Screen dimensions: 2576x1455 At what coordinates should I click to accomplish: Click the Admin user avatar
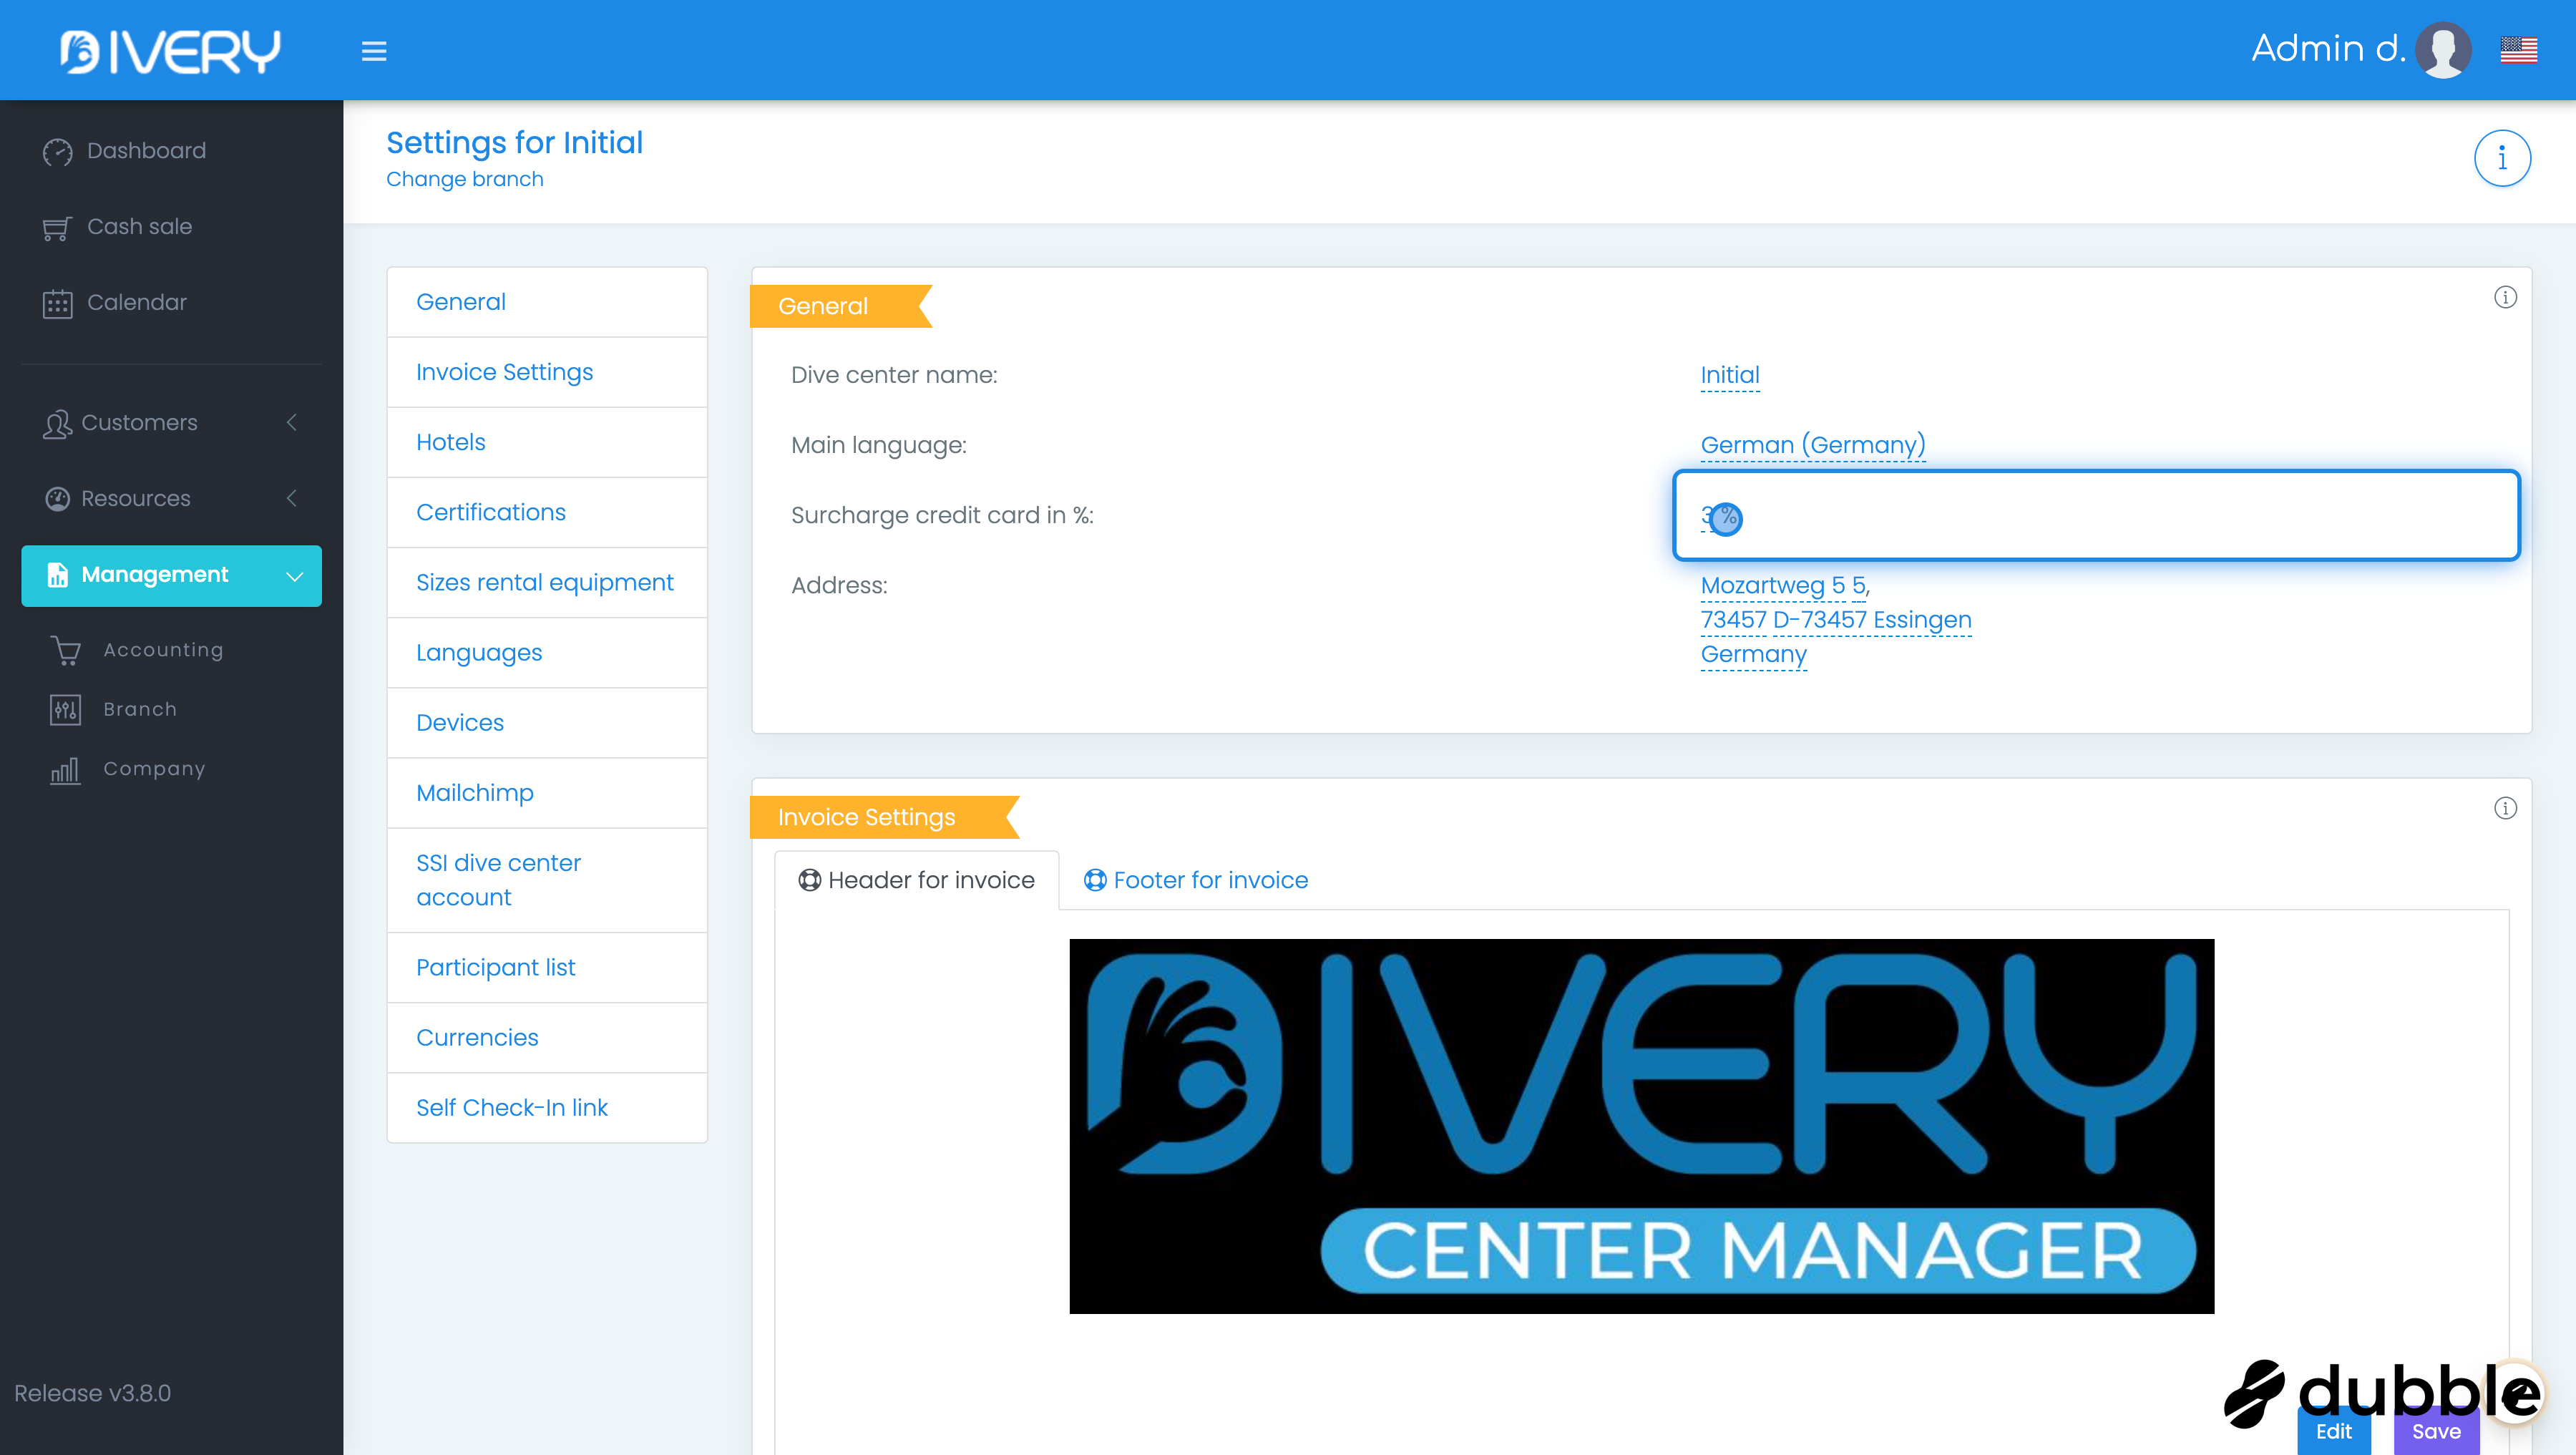(2443, 49)
